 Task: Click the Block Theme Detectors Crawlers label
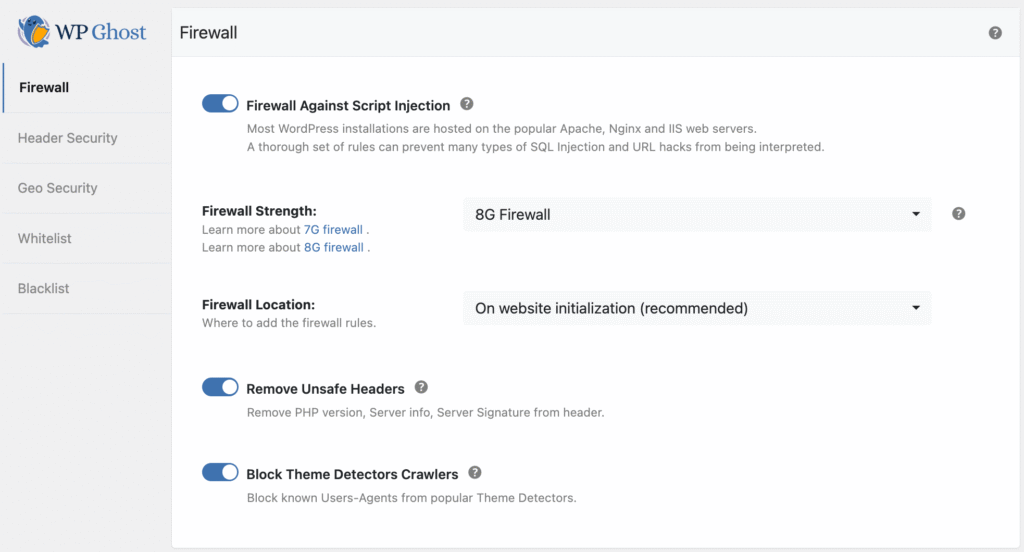pyautogui.click(x=352, y=474)
